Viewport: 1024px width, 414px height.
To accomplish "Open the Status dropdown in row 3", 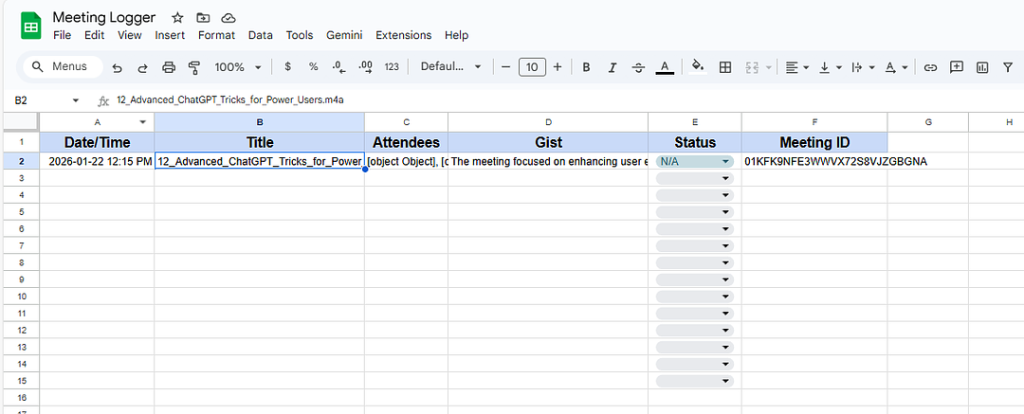I will 695,178.
